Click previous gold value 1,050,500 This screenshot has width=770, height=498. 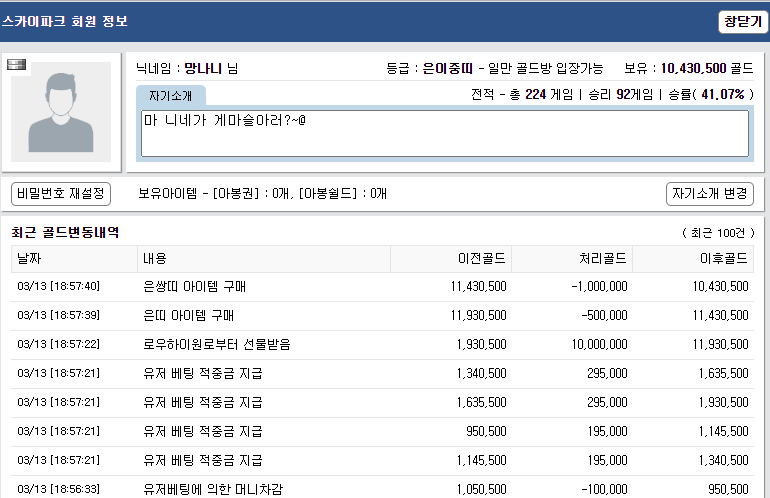tap(481, 489)
